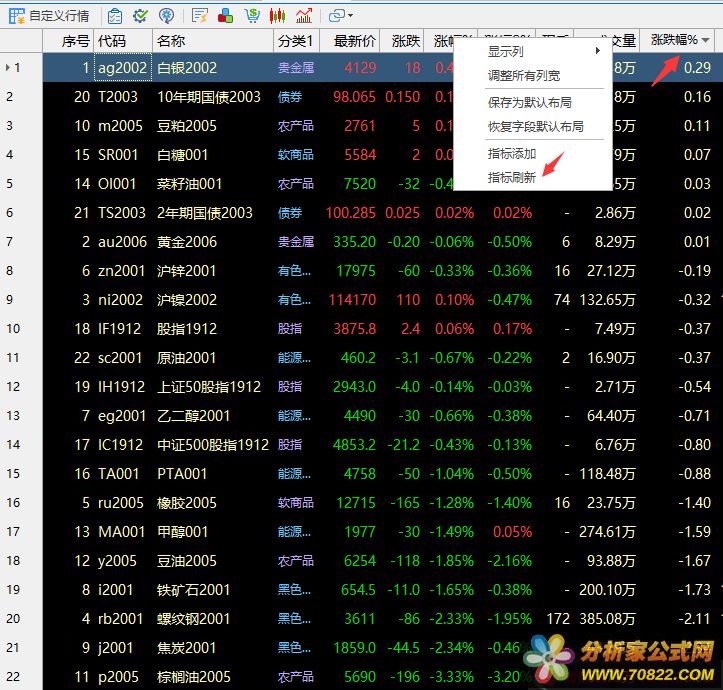Click the blue head with gear icon
The width and height of the screenshot is (723, 690).
point(166,16)
